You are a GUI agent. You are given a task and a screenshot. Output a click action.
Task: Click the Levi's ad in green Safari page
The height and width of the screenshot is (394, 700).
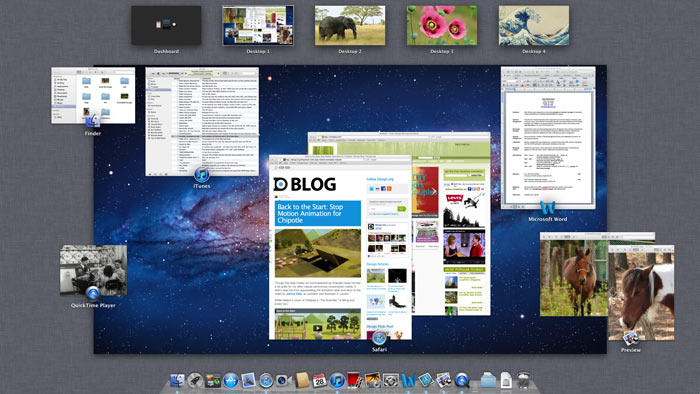click(x=464, y=210)
